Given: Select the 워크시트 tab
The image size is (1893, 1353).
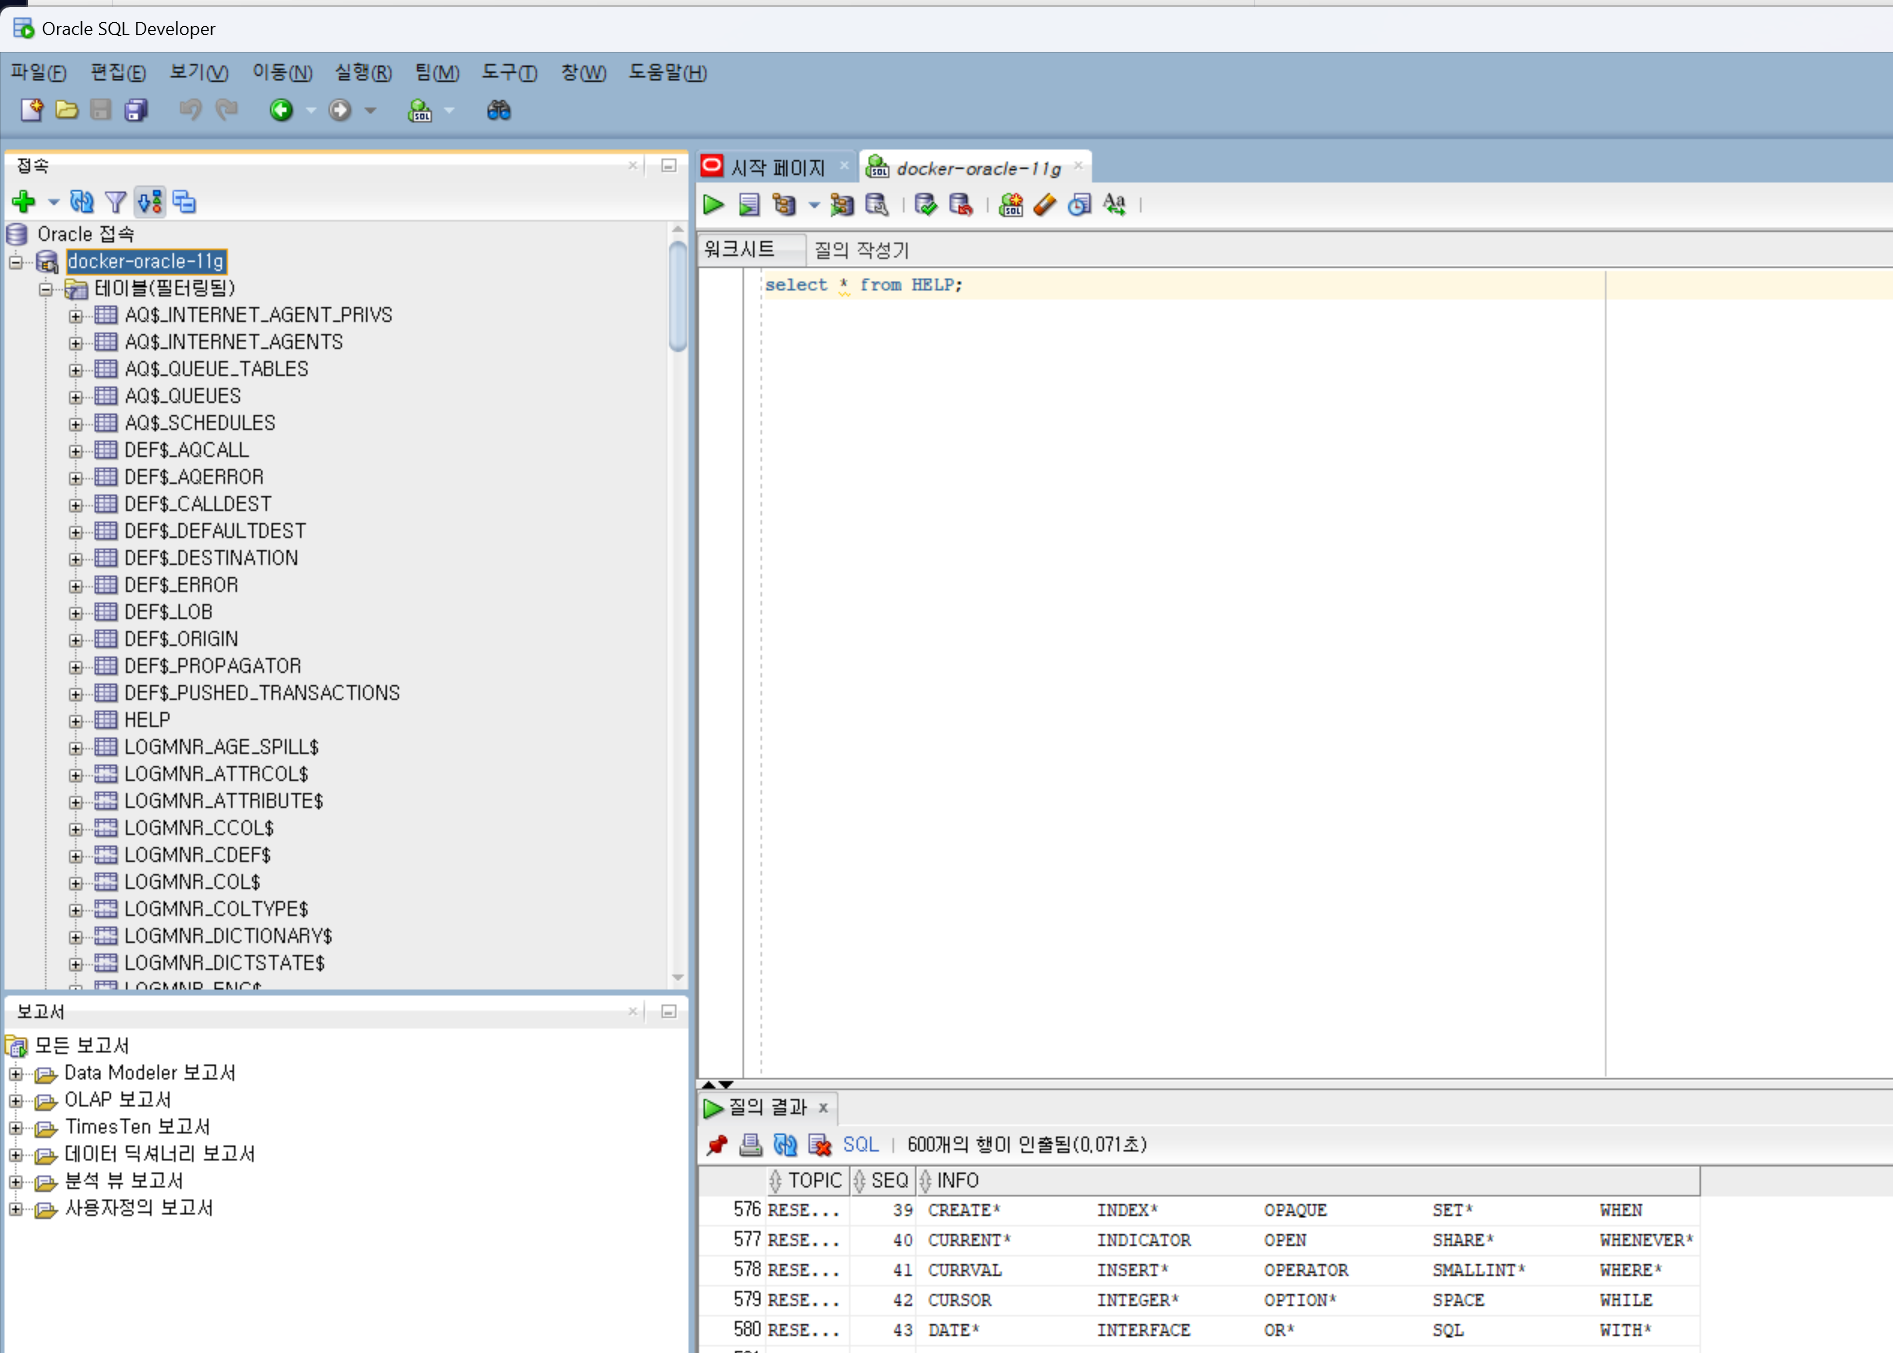Looking at the screenshot, I should (x=740, y=249).
